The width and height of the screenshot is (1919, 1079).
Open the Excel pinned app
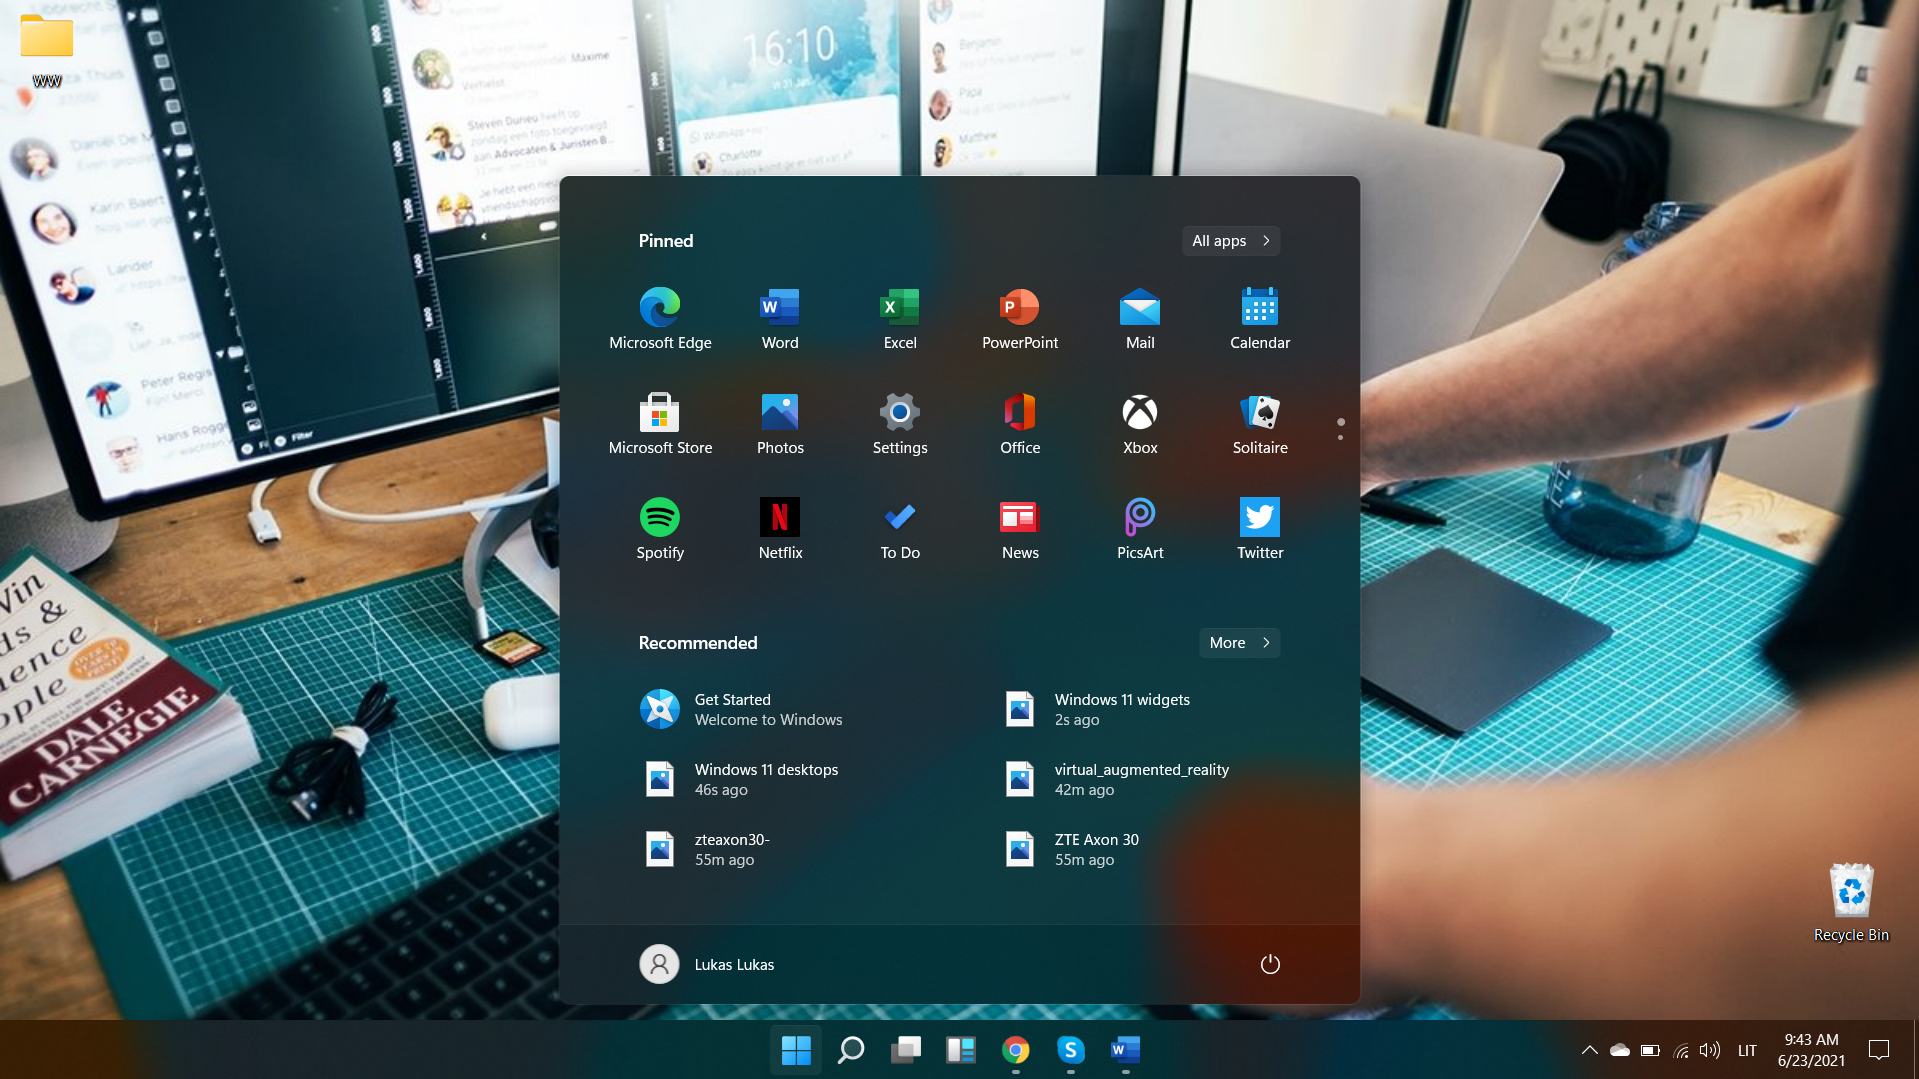tap(900, 320)
